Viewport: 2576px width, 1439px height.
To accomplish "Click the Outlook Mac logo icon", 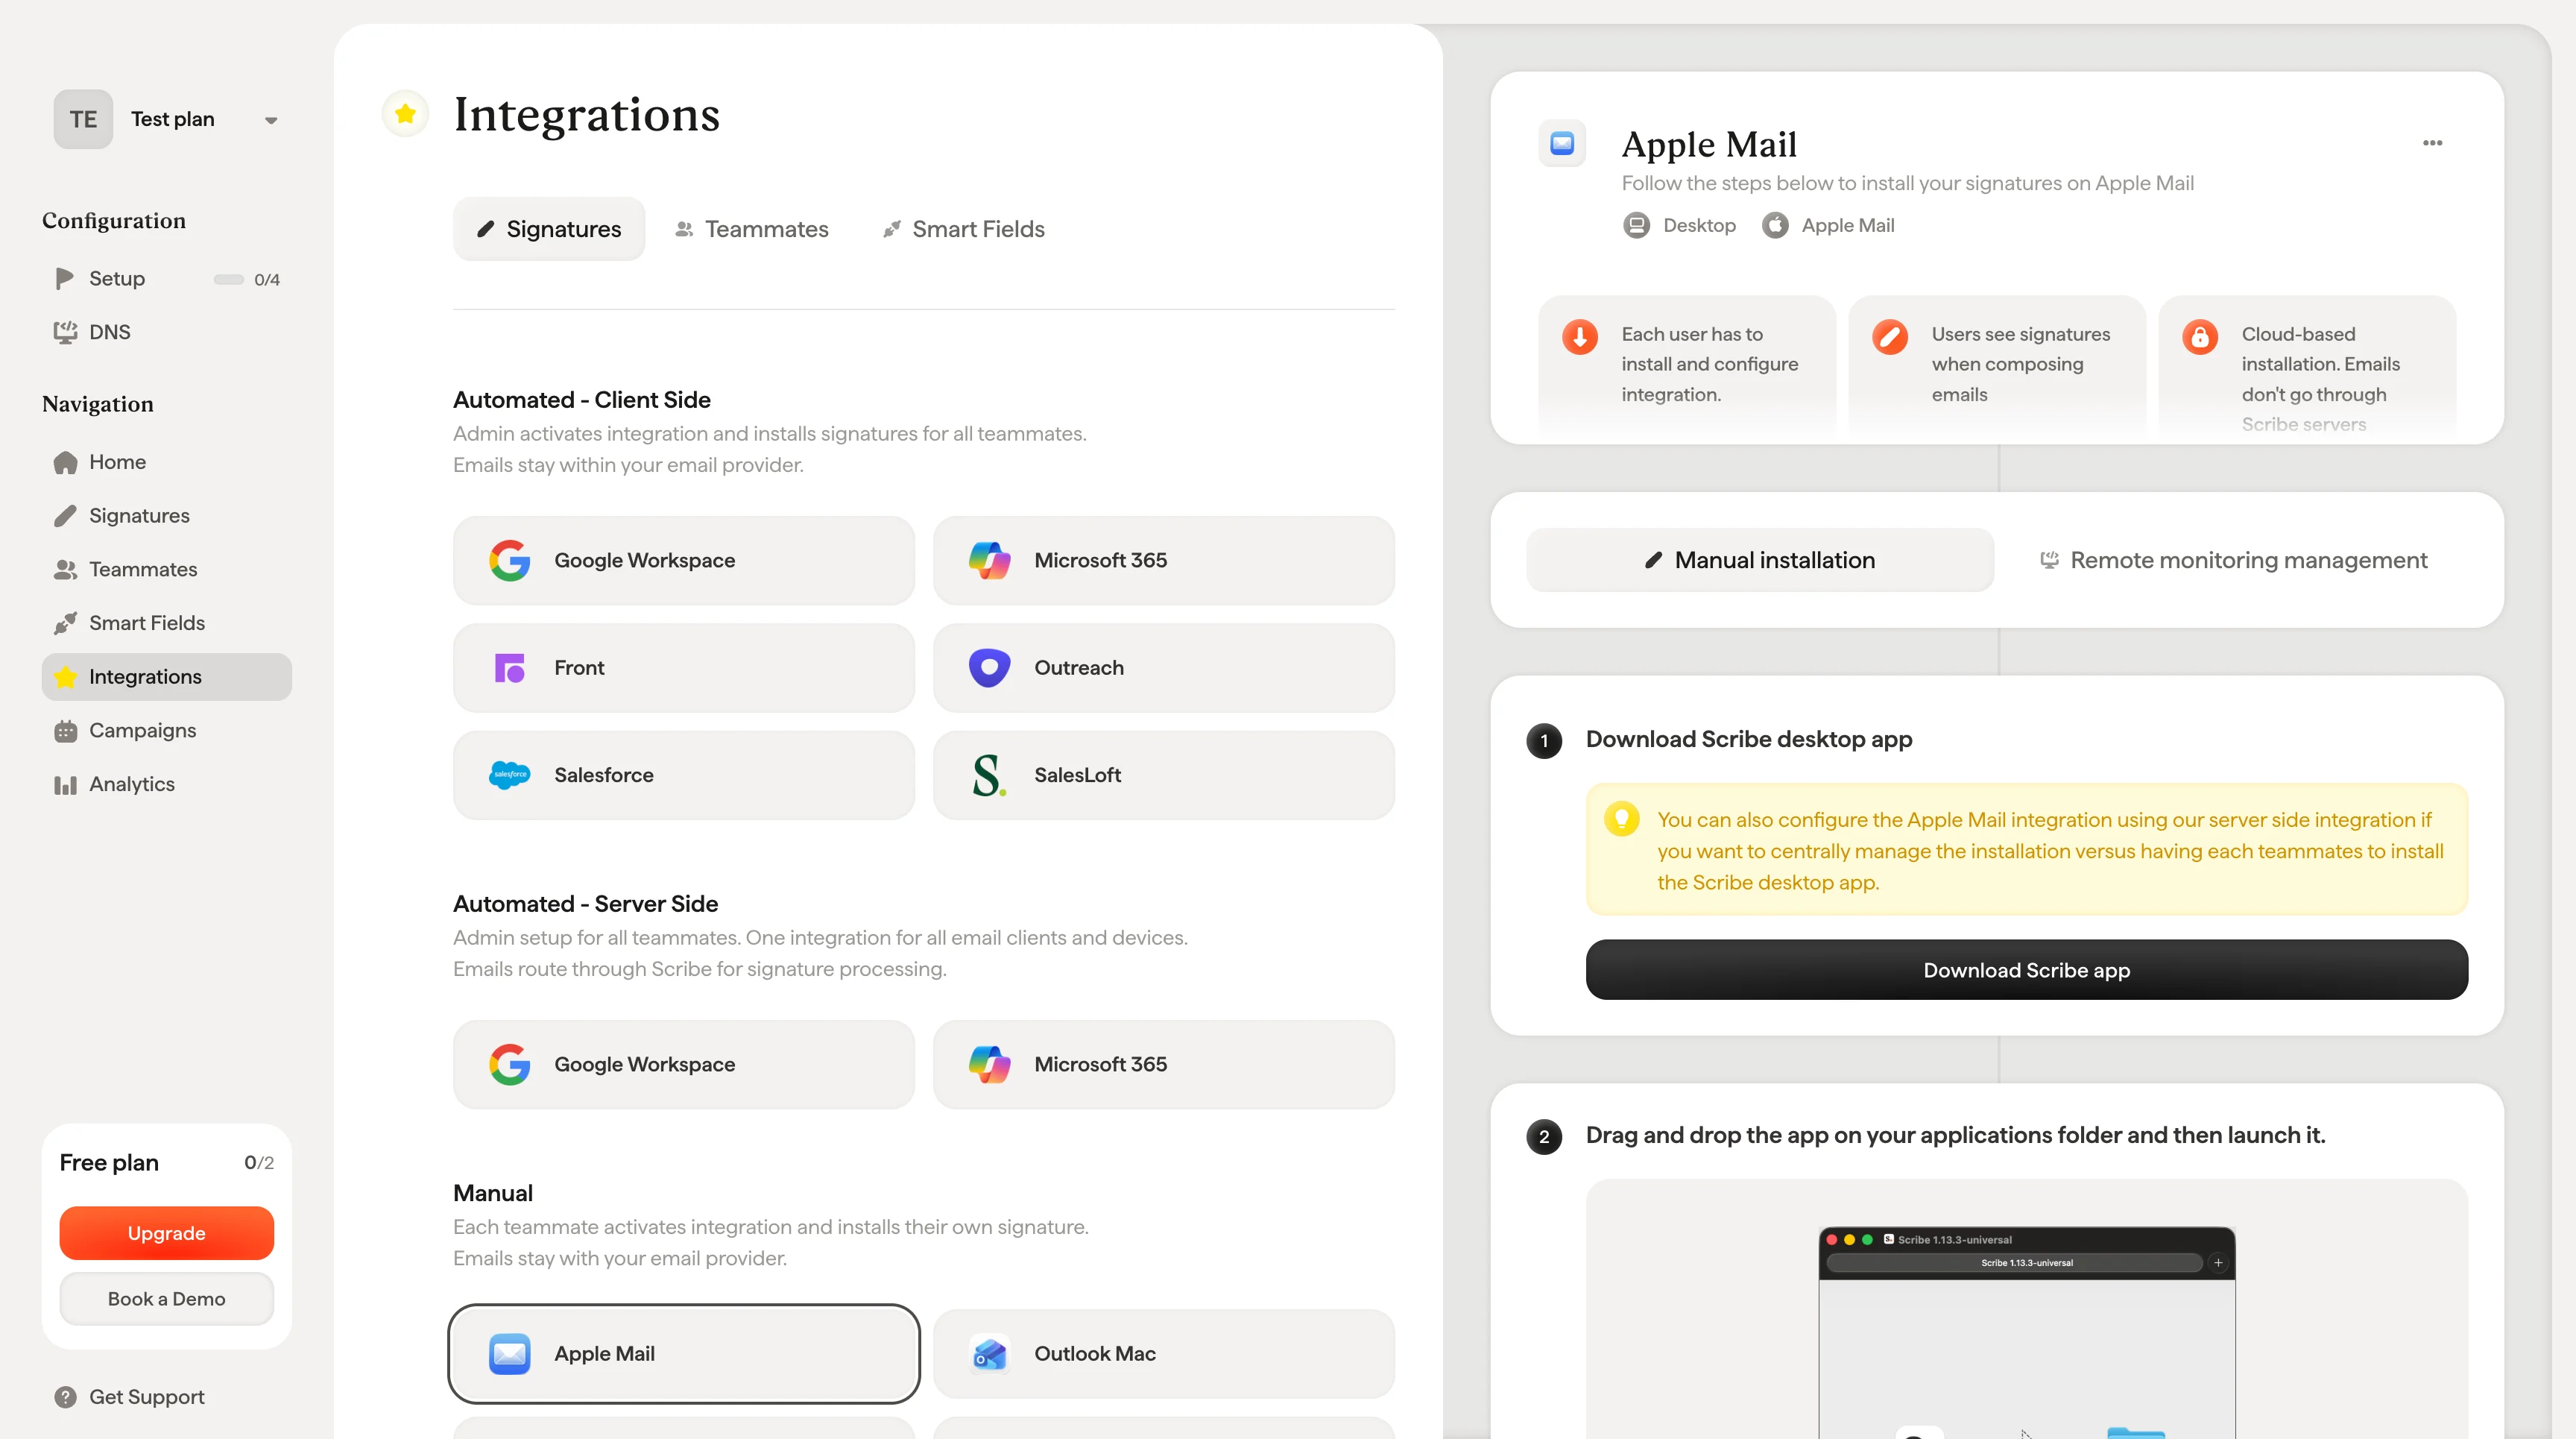I will (989, 1354).
